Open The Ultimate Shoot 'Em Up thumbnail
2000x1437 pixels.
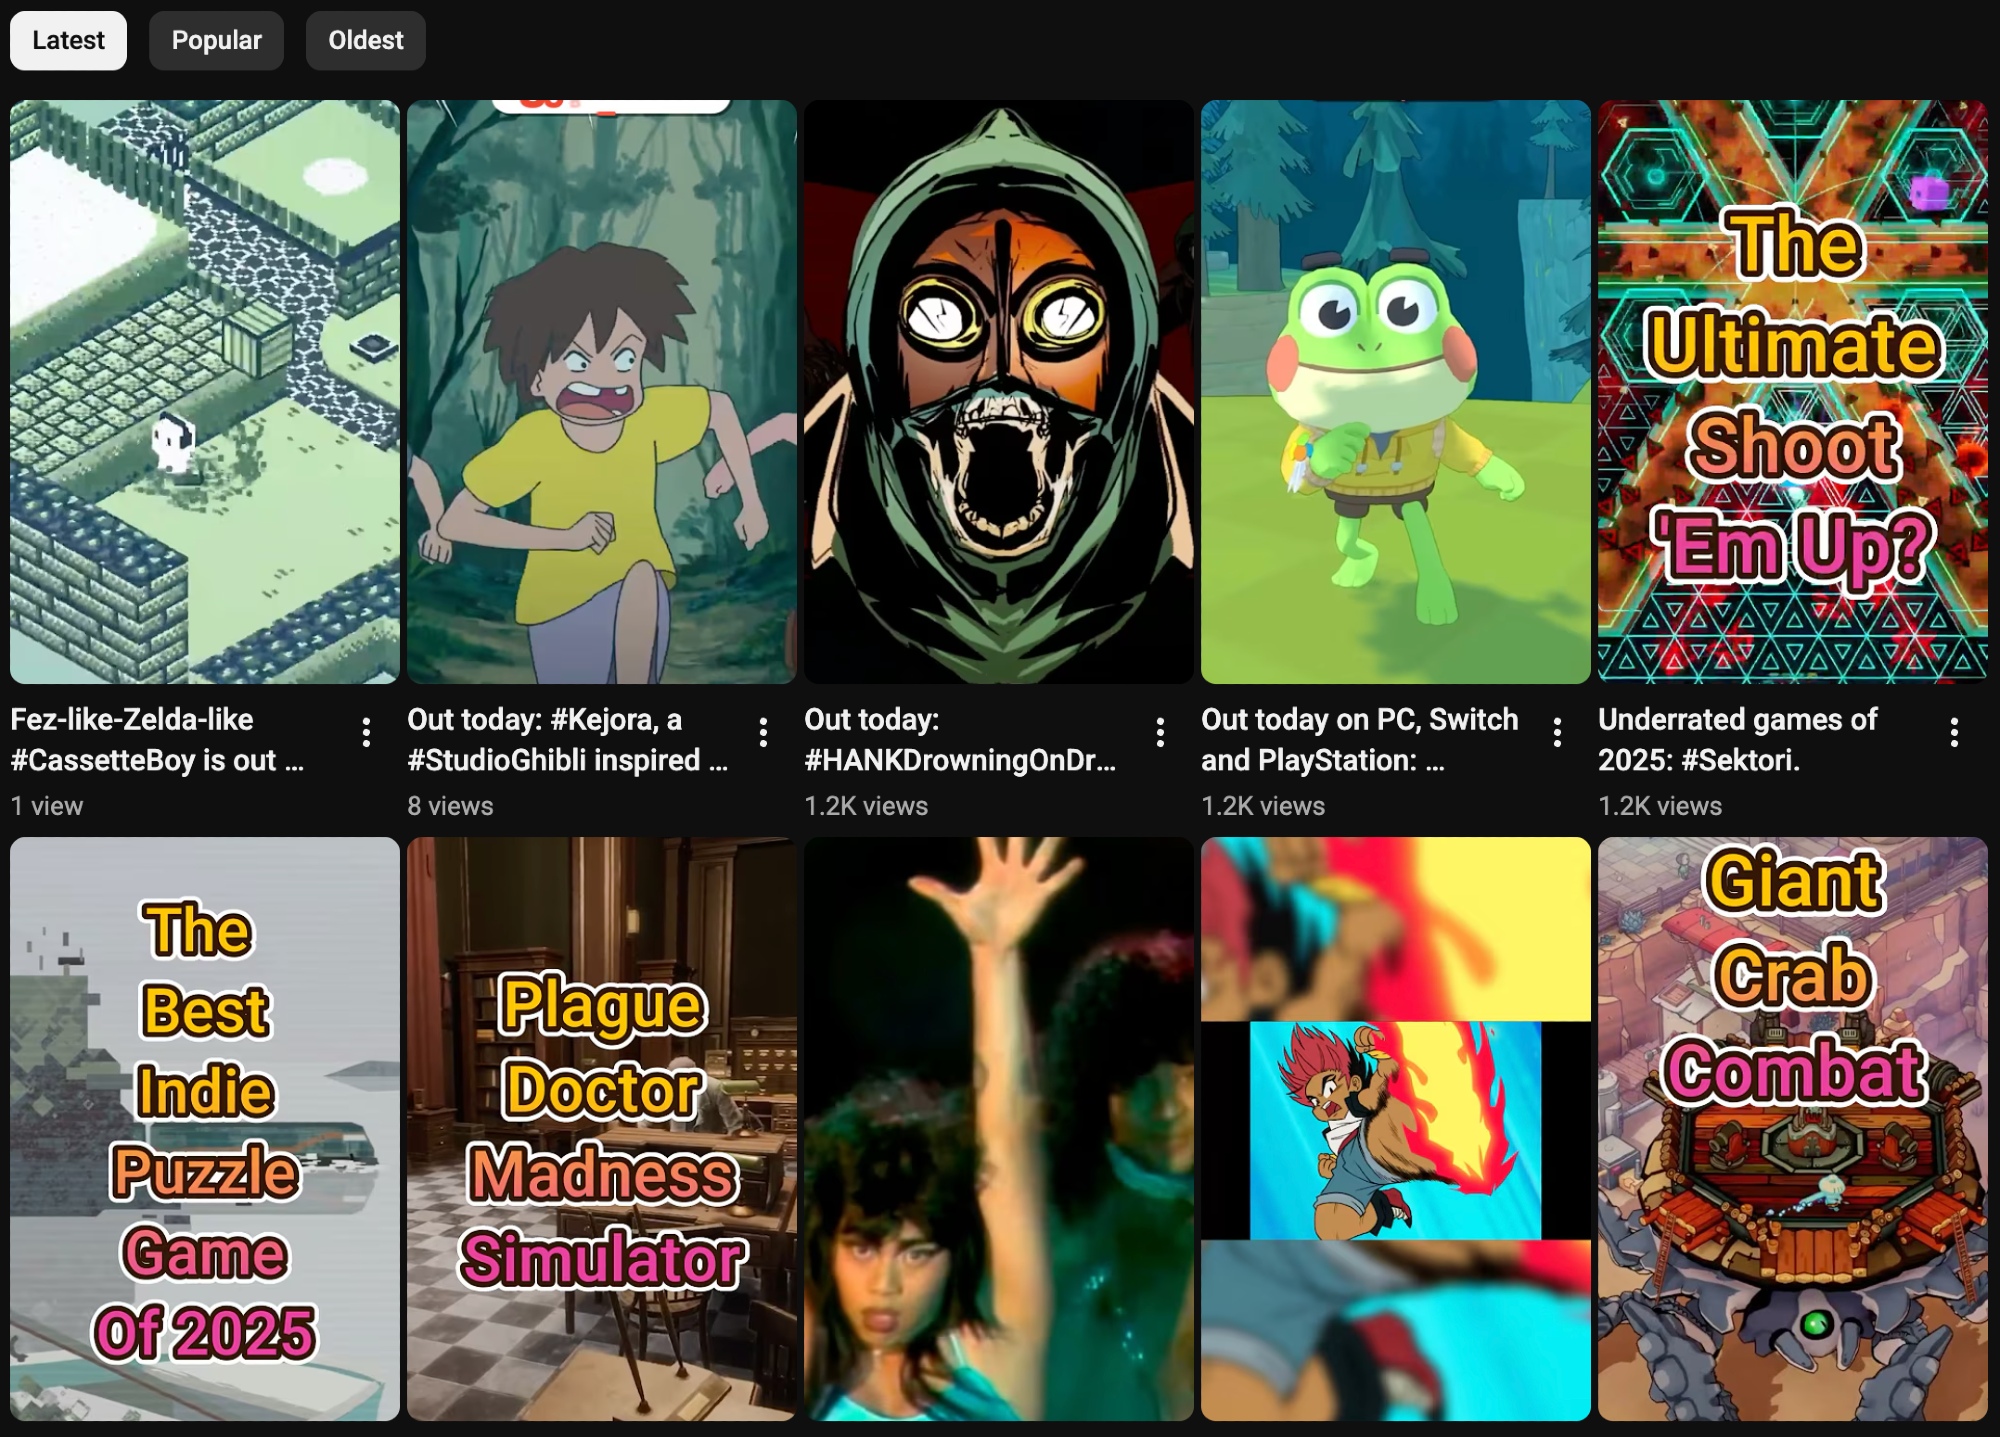coord(1792,391)
